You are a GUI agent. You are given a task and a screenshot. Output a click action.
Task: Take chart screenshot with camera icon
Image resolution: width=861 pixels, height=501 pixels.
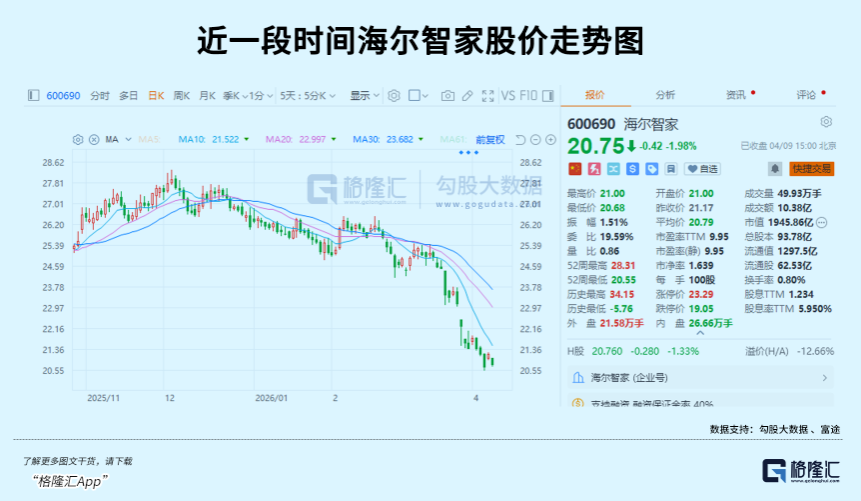click(x=448, y=96)
